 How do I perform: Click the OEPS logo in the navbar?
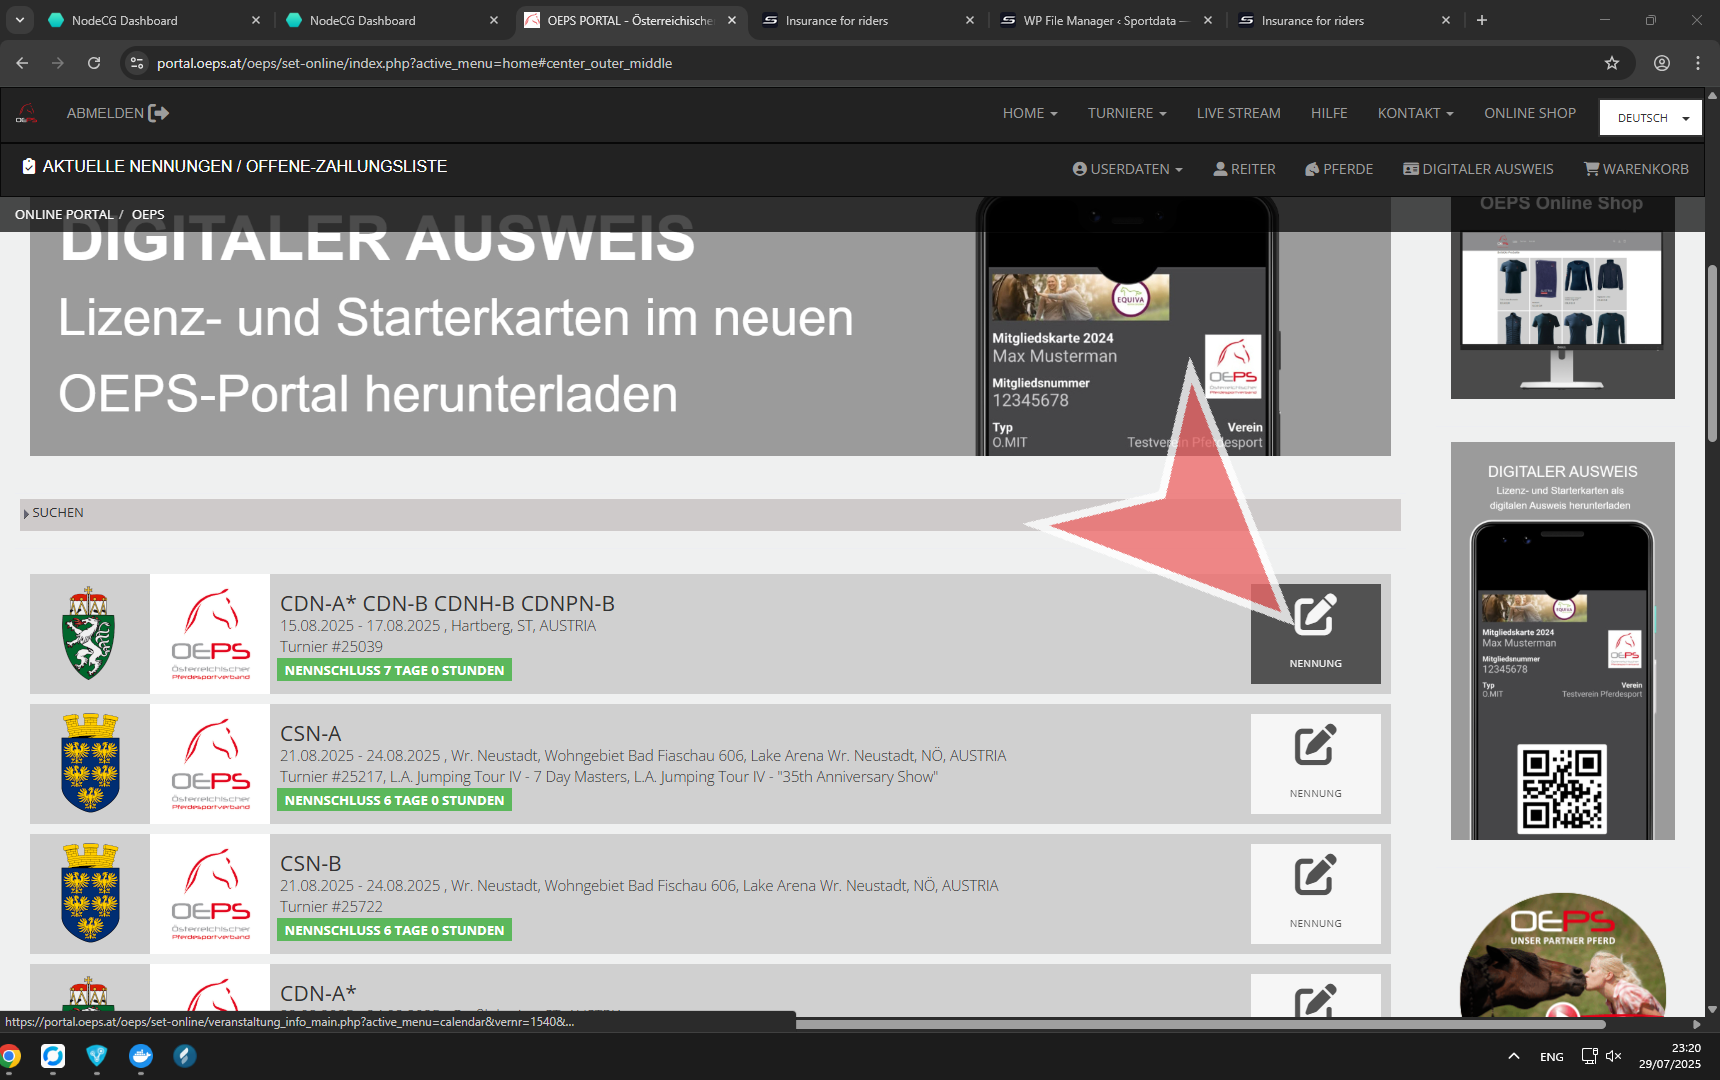pyautogui.click(x=27, y=114)
